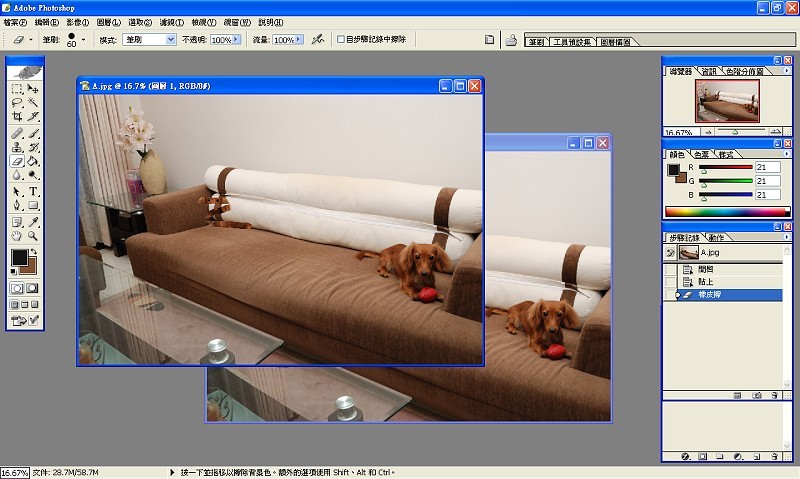Open the Navigator palette flyout menu
This screenshot has width=800, height=479.
click(x=786, y=71)
